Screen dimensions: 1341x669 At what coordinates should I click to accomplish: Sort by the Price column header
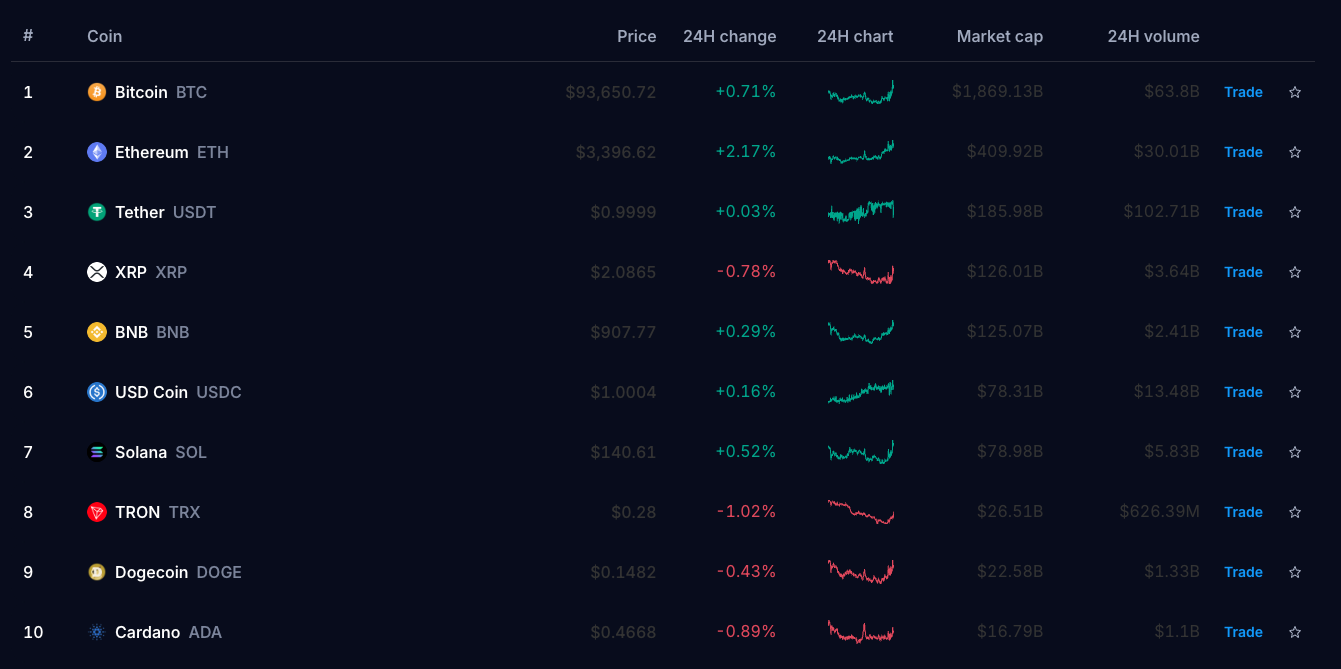point(637,36)
